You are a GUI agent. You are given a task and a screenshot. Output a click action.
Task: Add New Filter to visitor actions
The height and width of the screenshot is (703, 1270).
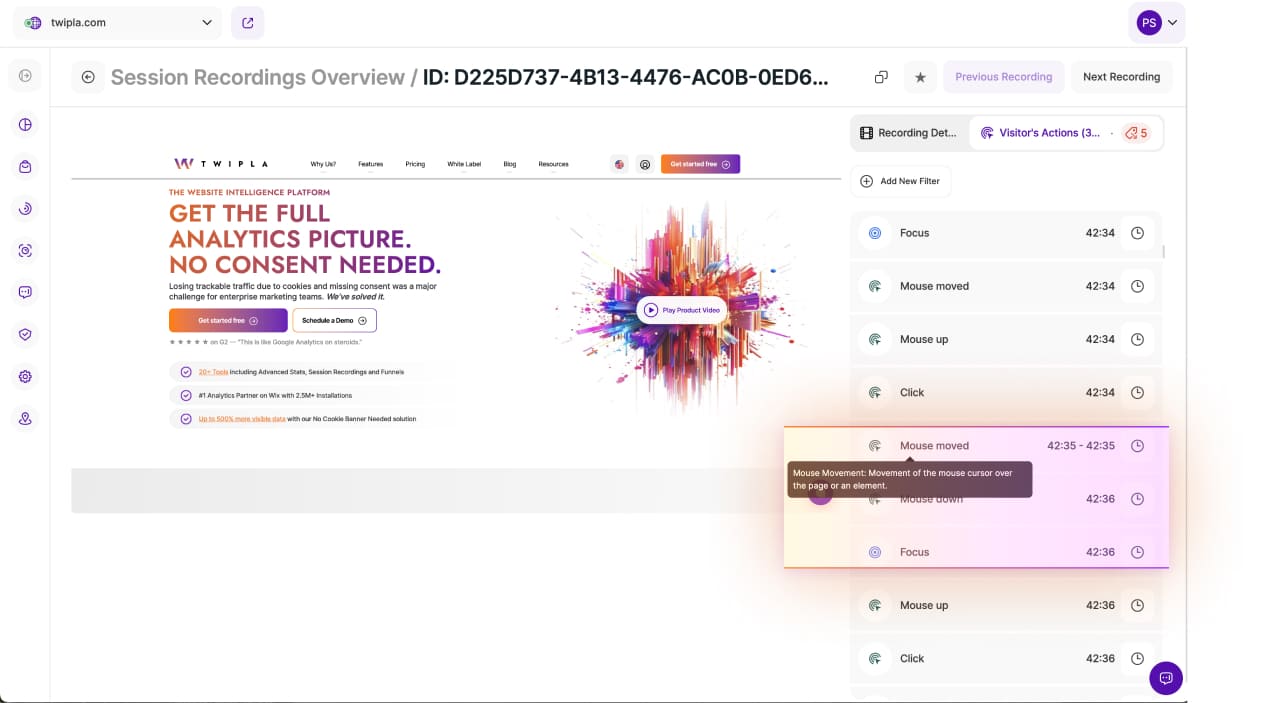(x=901, y=181)
